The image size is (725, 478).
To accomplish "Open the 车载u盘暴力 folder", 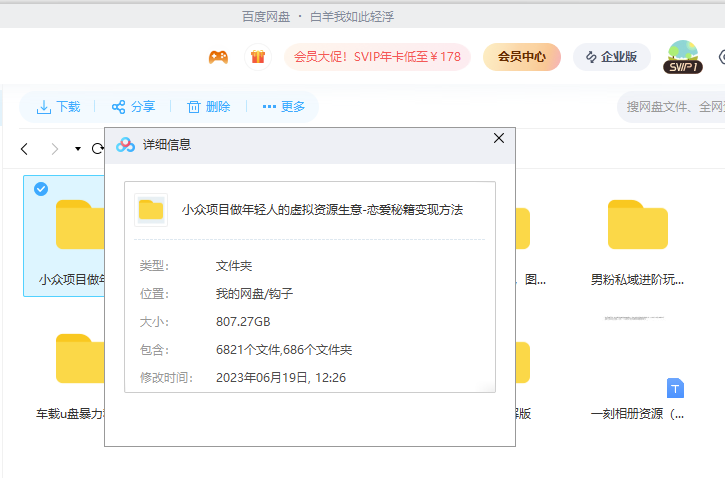I will [80, 359].
